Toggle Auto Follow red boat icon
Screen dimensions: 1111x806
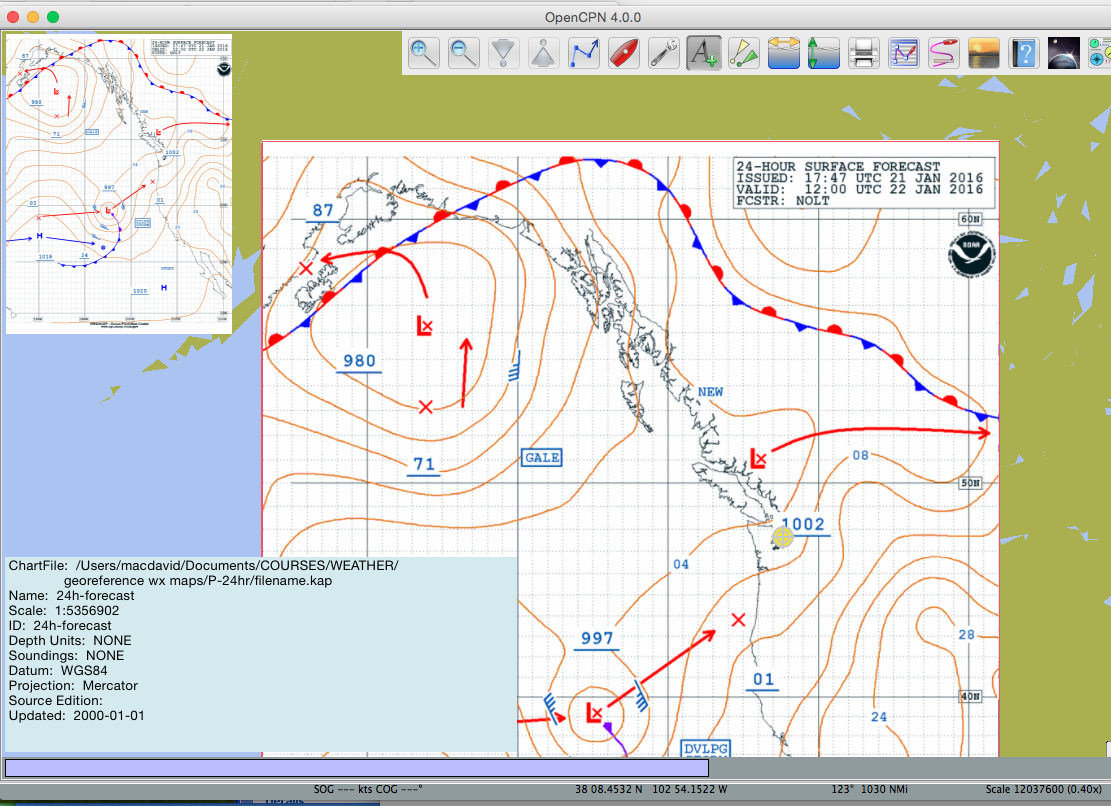tap(624, 53)
